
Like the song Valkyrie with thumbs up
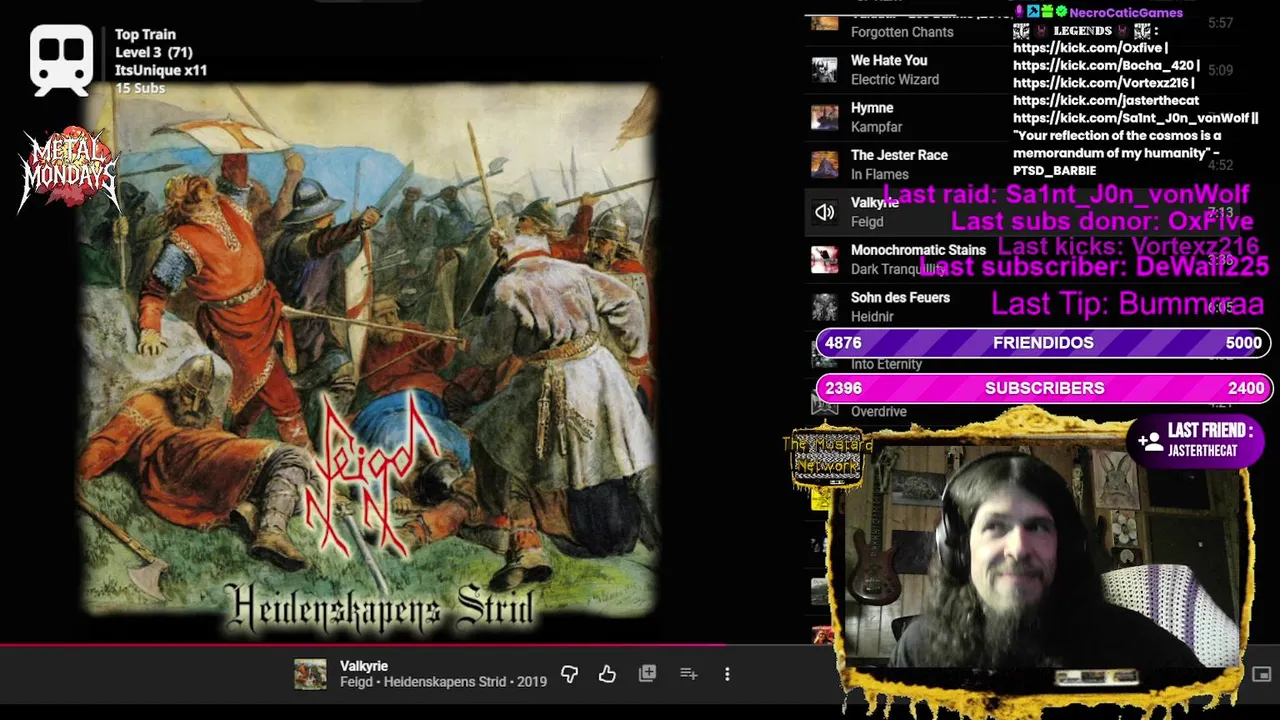coord(607,674)
